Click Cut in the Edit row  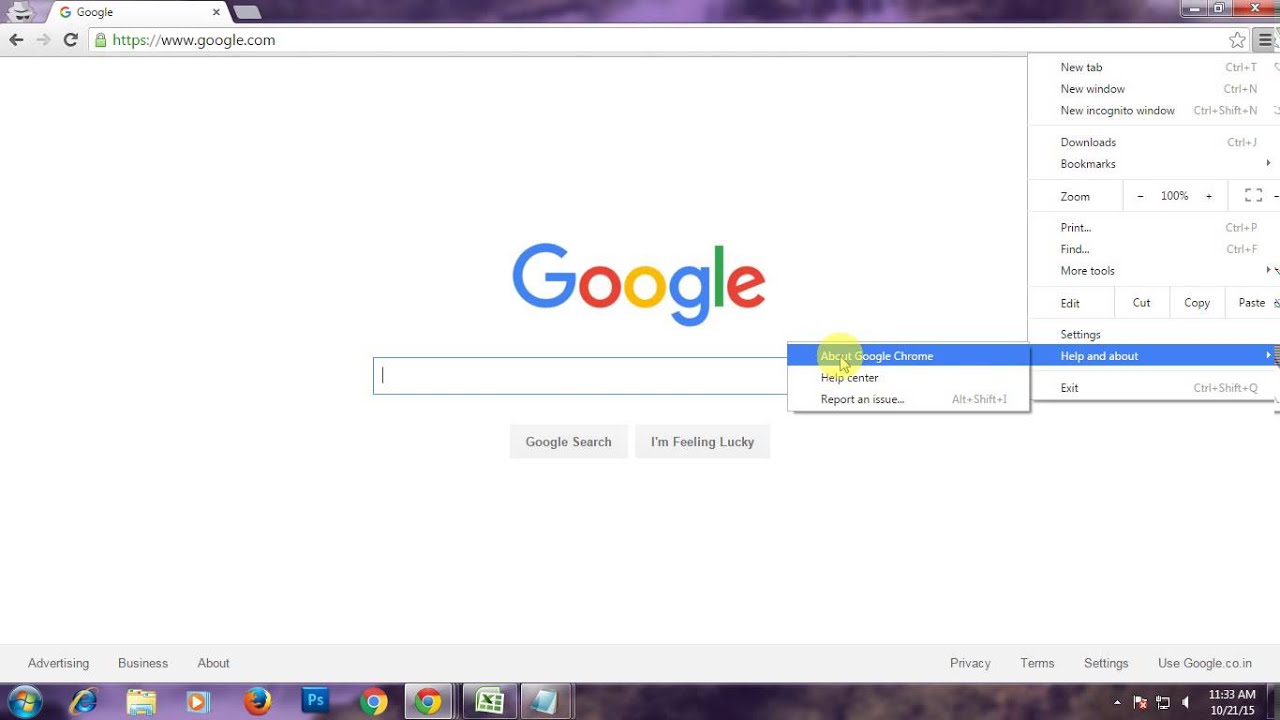tap(1141, 303)
